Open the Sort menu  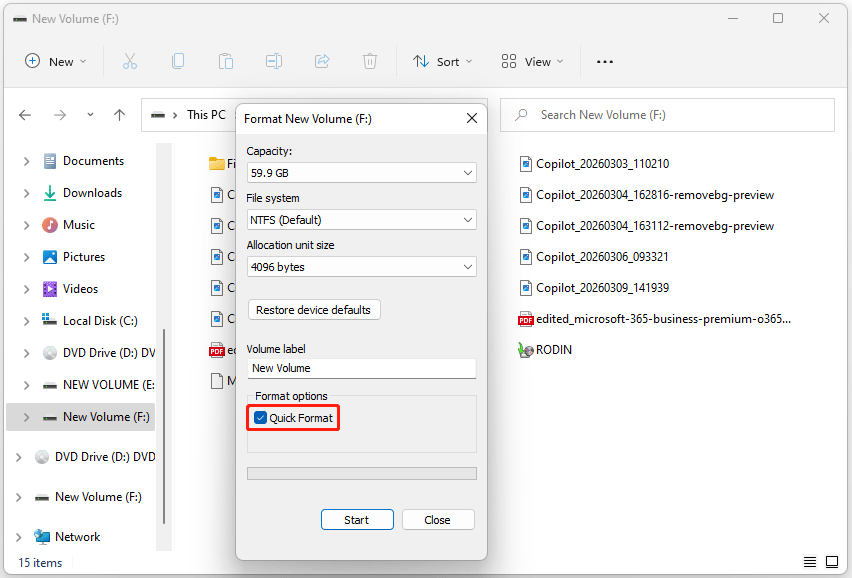[x=442, y=61]
